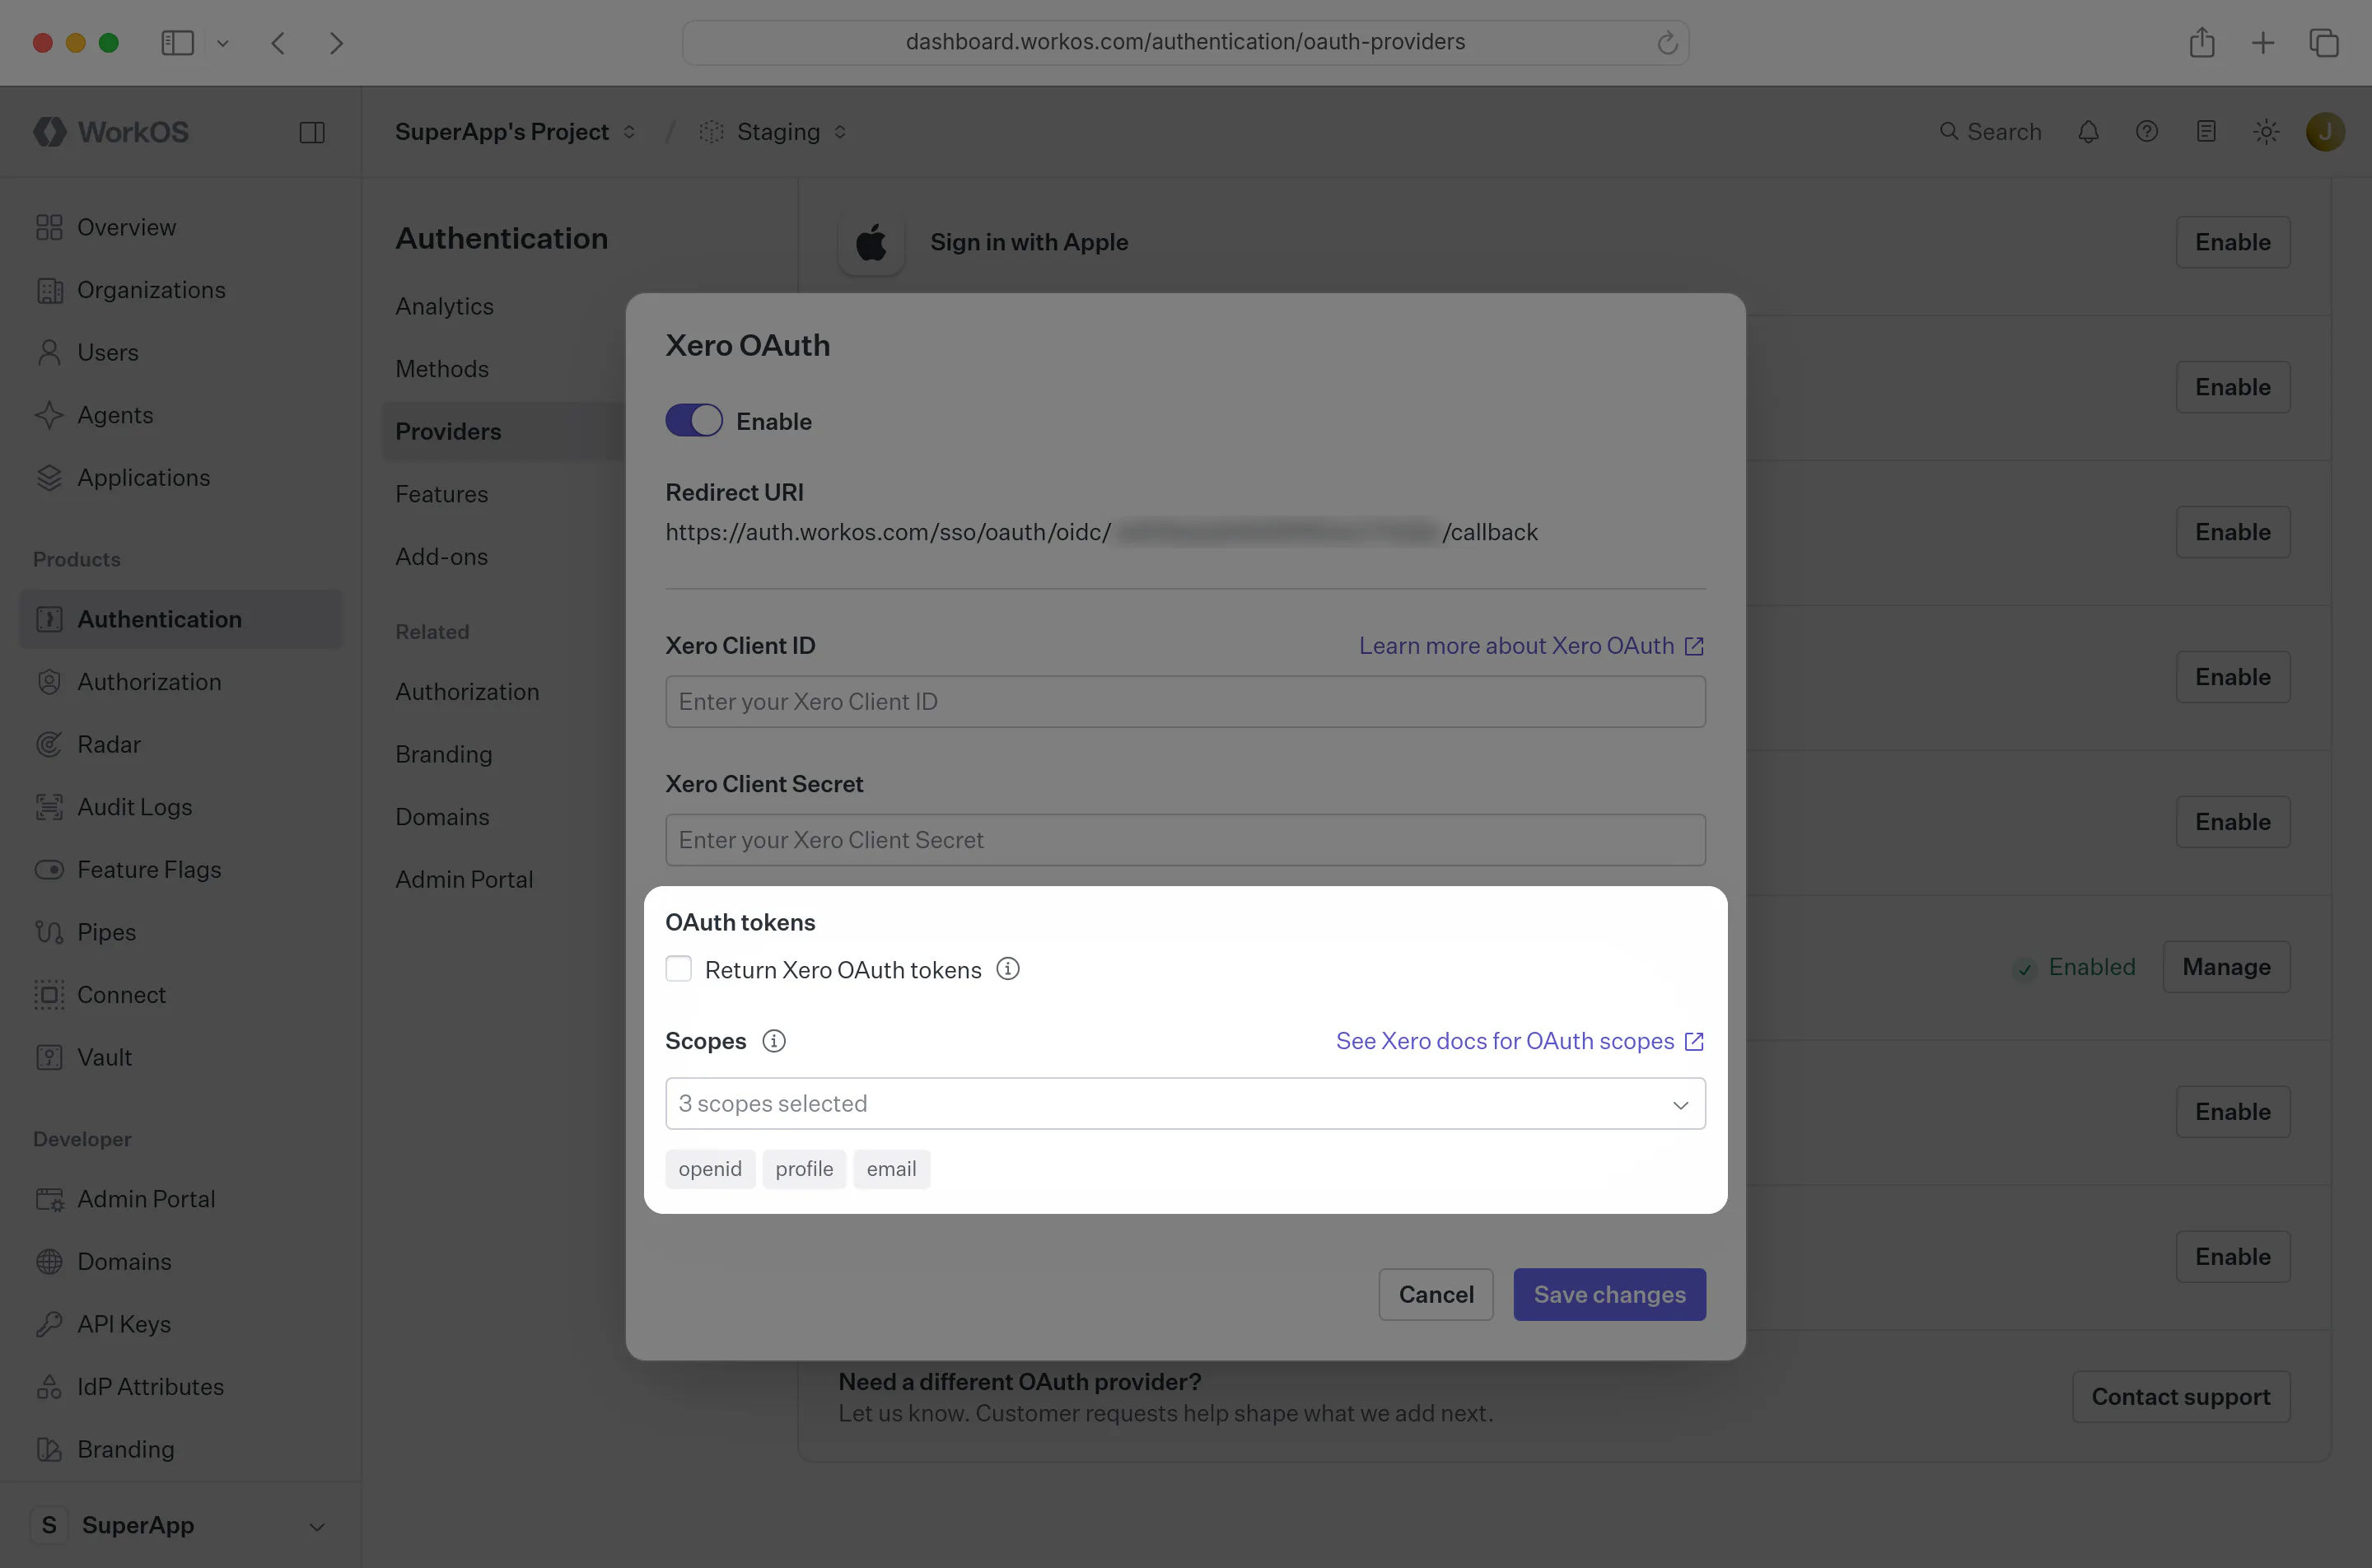Expand the SuperApp workspace menu at bottom
The image size is (2372, 1568).
click(180, 1526)
